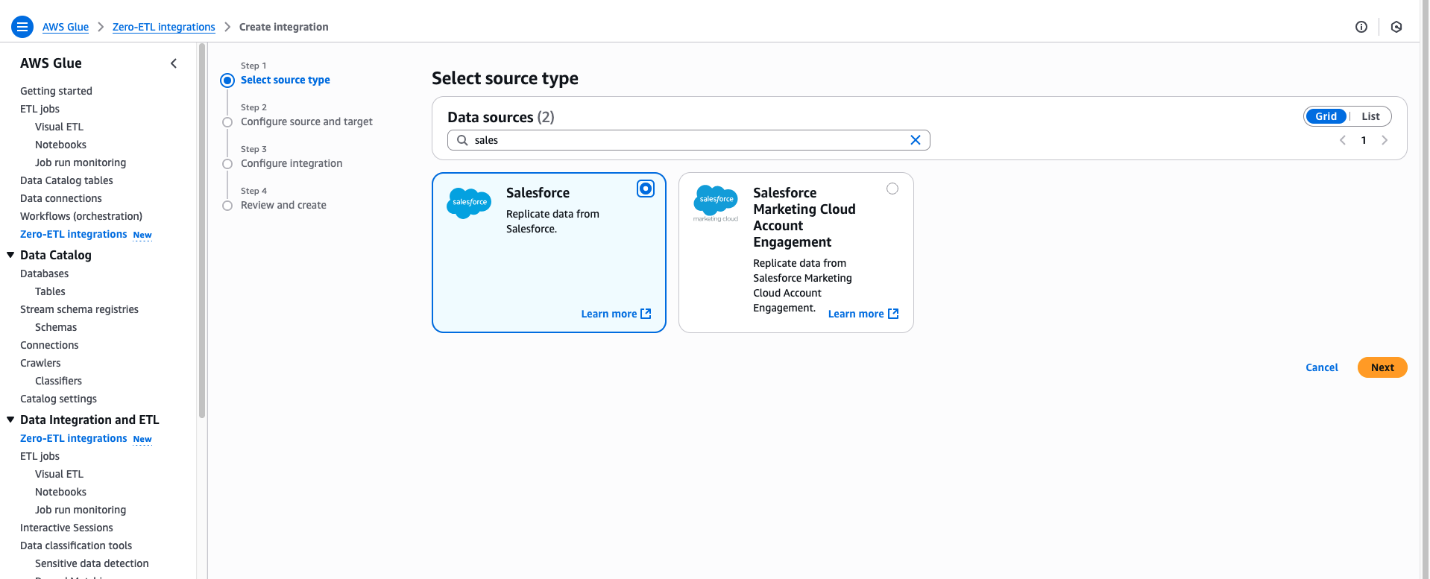Click the next page chevron in pagination
Screen dimensions: 1430x579
pyautogui.click(x=1385, y=140)
